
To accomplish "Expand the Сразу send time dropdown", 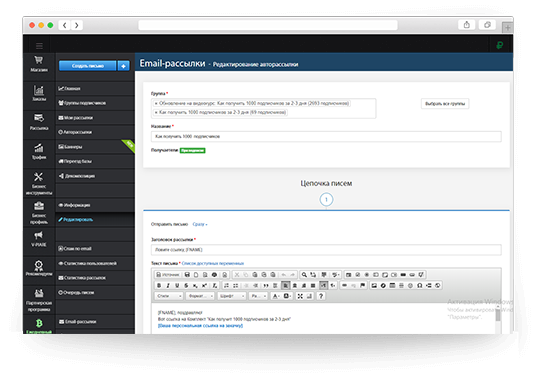I will [x=200, y=224].
